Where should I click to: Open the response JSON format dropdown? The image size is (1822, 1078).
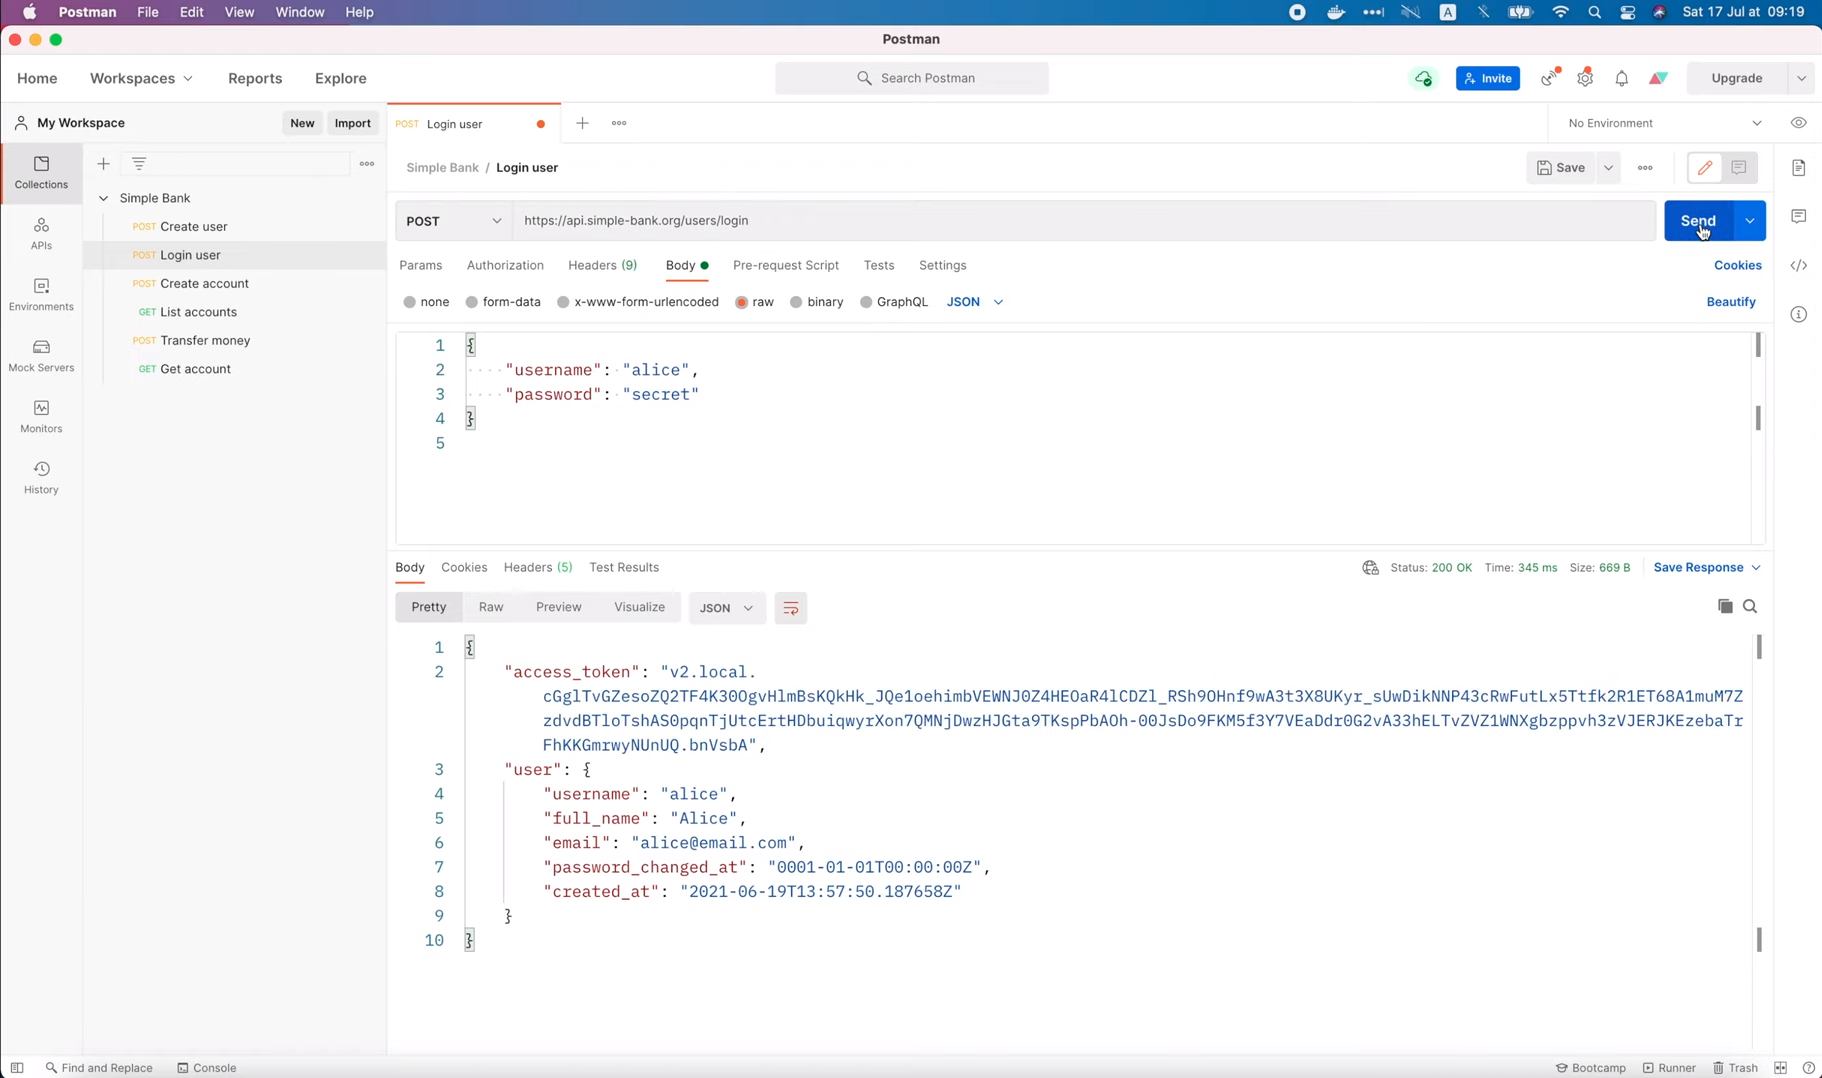[727, 608]
